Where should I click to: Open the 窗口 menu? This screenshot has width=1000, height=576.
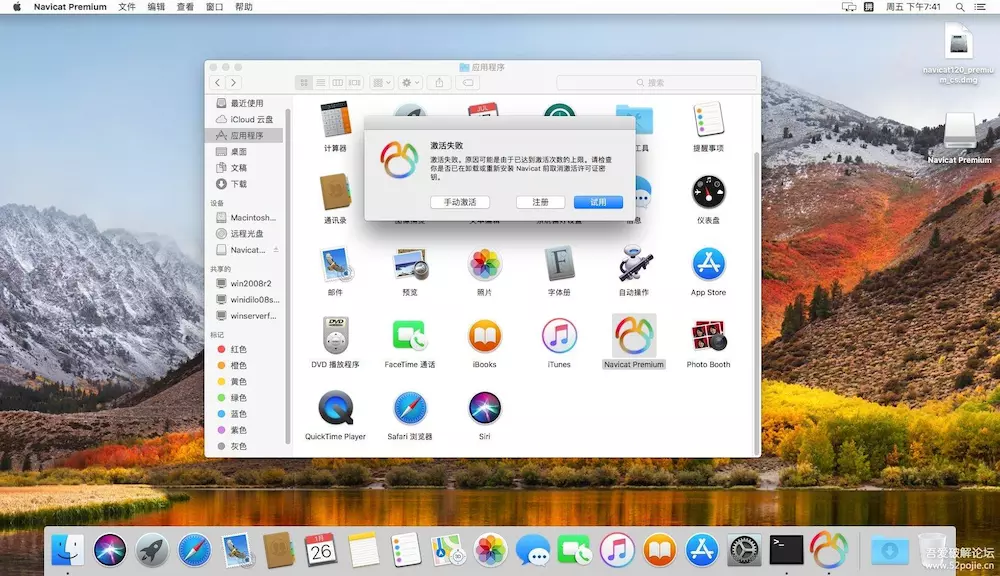click(x=214, y=7)
